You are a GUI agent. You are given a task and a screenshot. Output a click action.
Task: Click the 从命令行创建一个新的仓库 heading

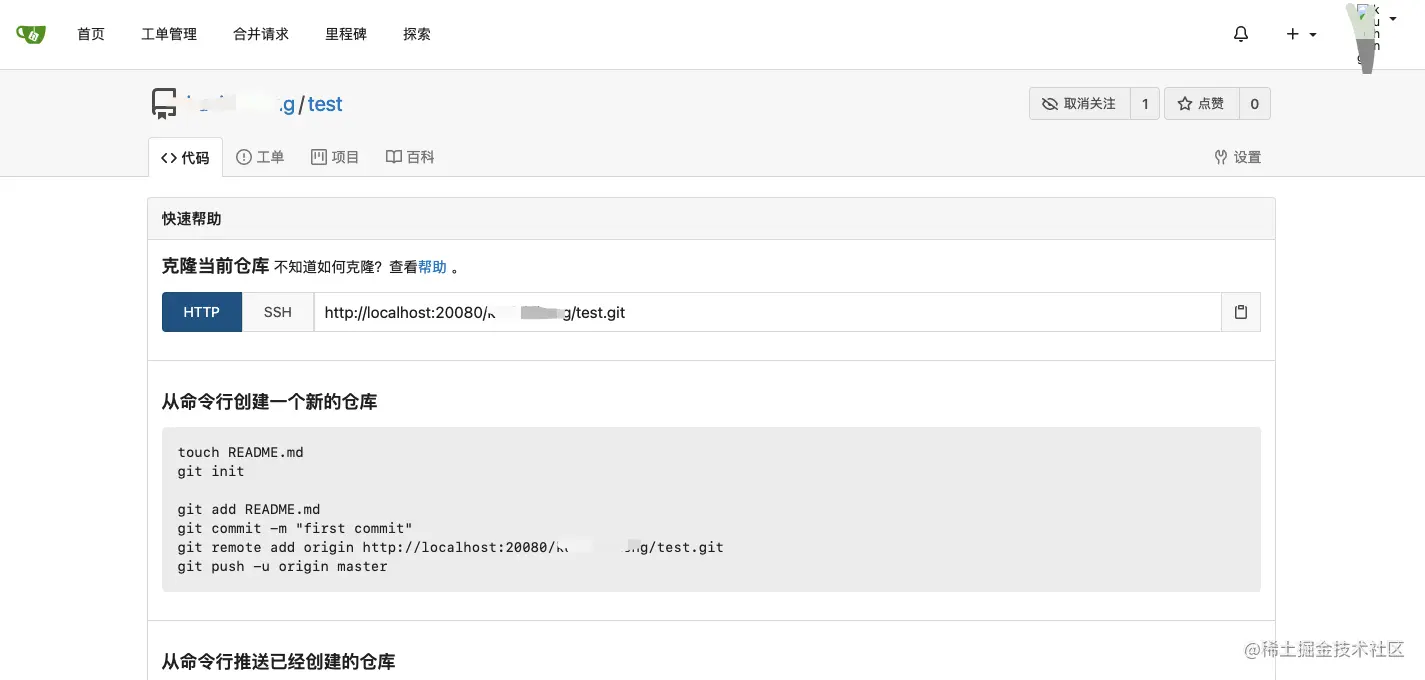pyautogui.click(x=269, y=402)
